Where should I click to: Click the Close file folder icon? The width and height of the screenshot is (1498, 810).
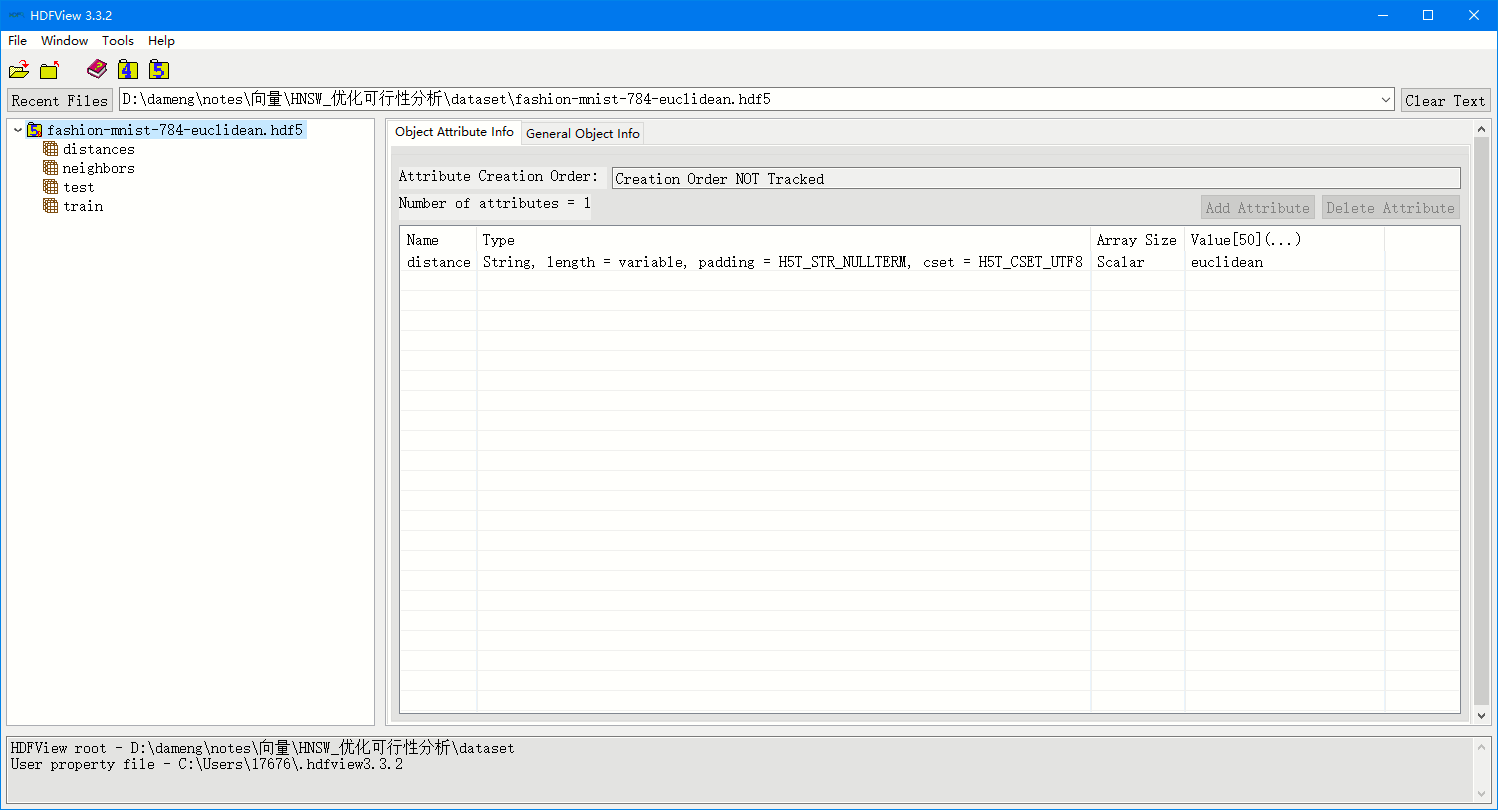tap(50, 70)
